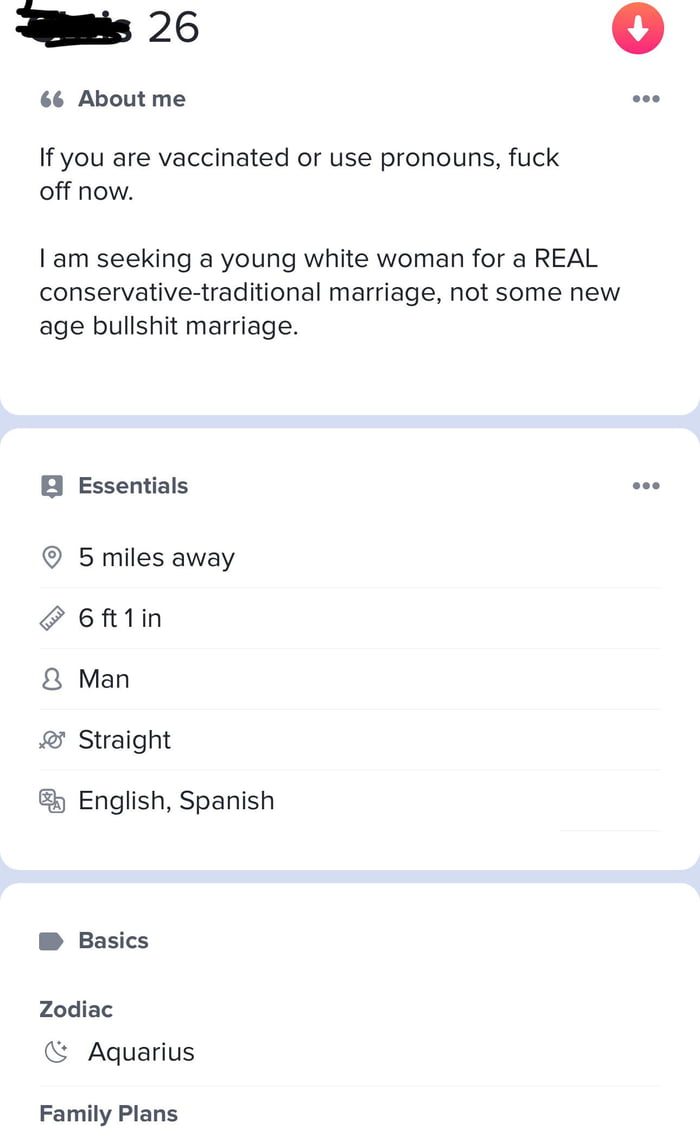Open About me three-dots menu
This screenshot has width=700, height=1136.
coord(646,99)
